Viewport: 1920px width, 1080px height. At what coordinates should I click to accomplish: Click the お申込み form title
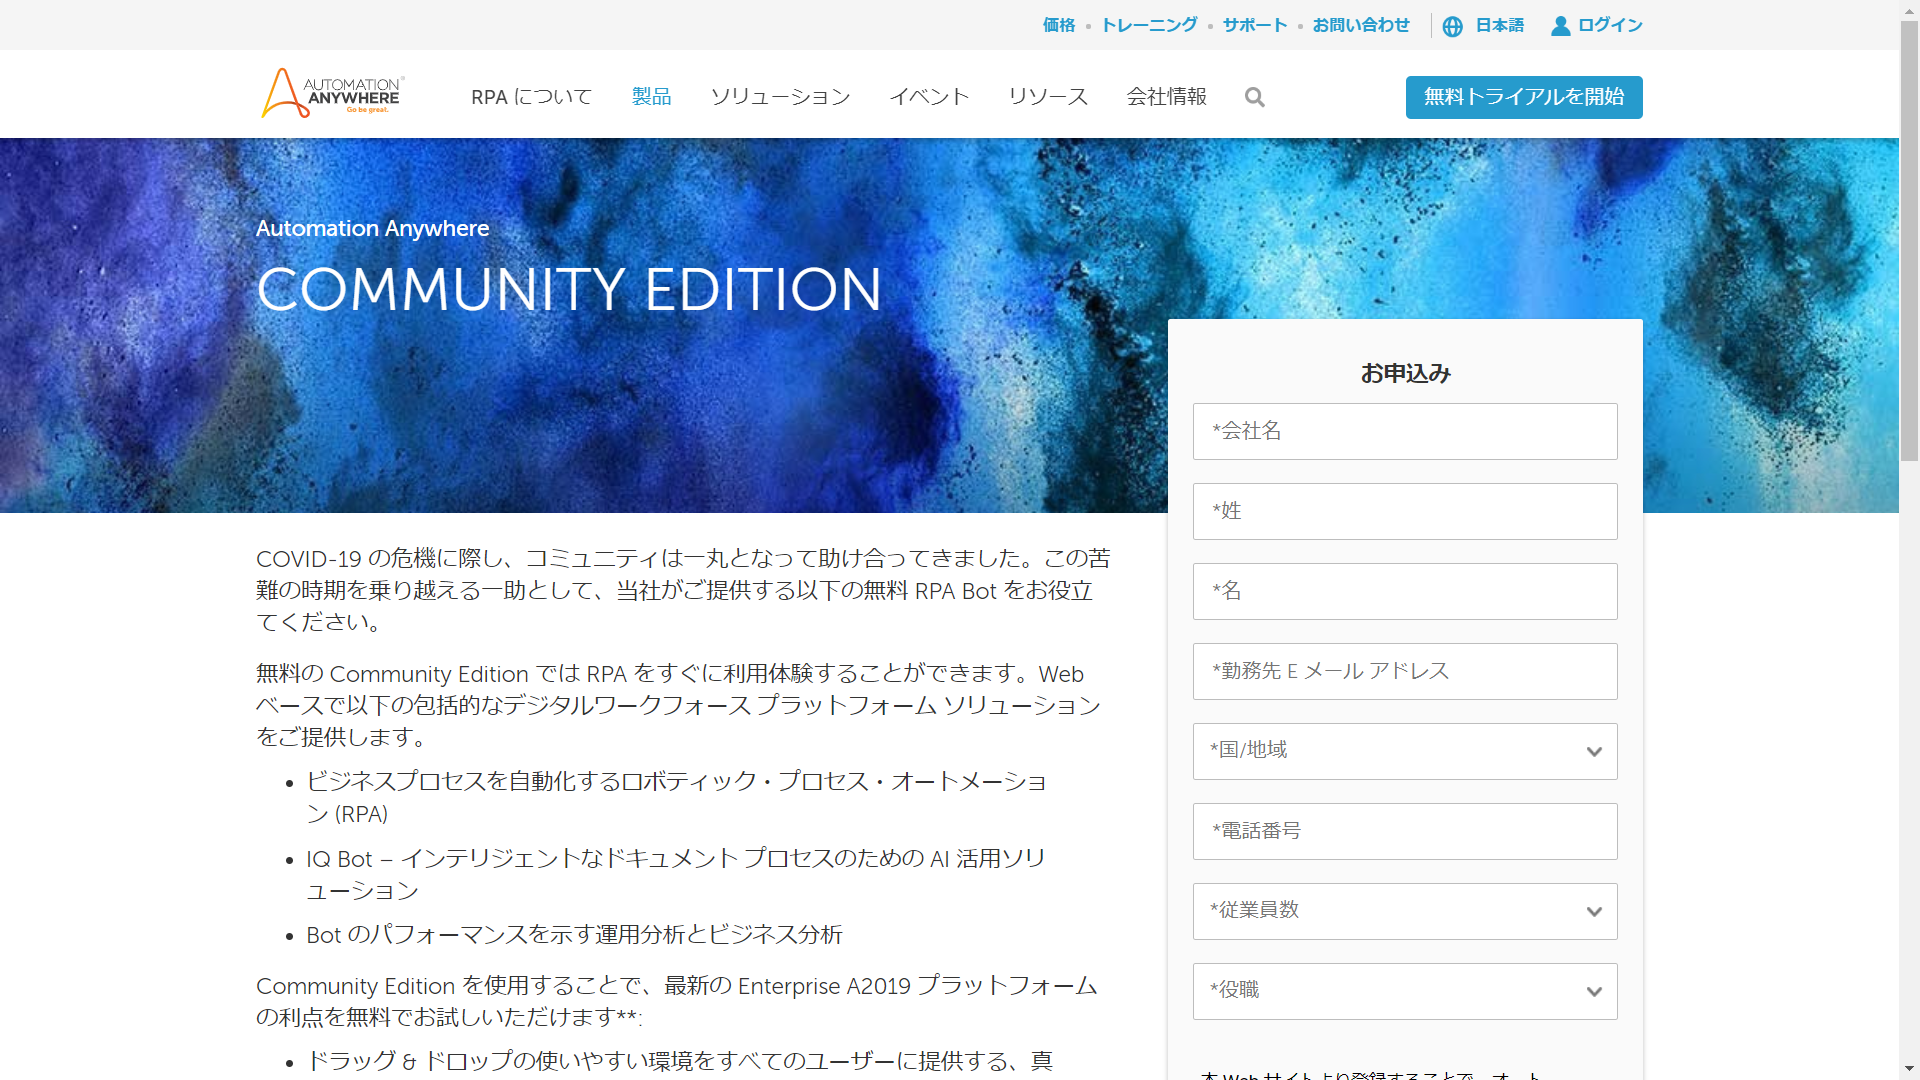1405,373
